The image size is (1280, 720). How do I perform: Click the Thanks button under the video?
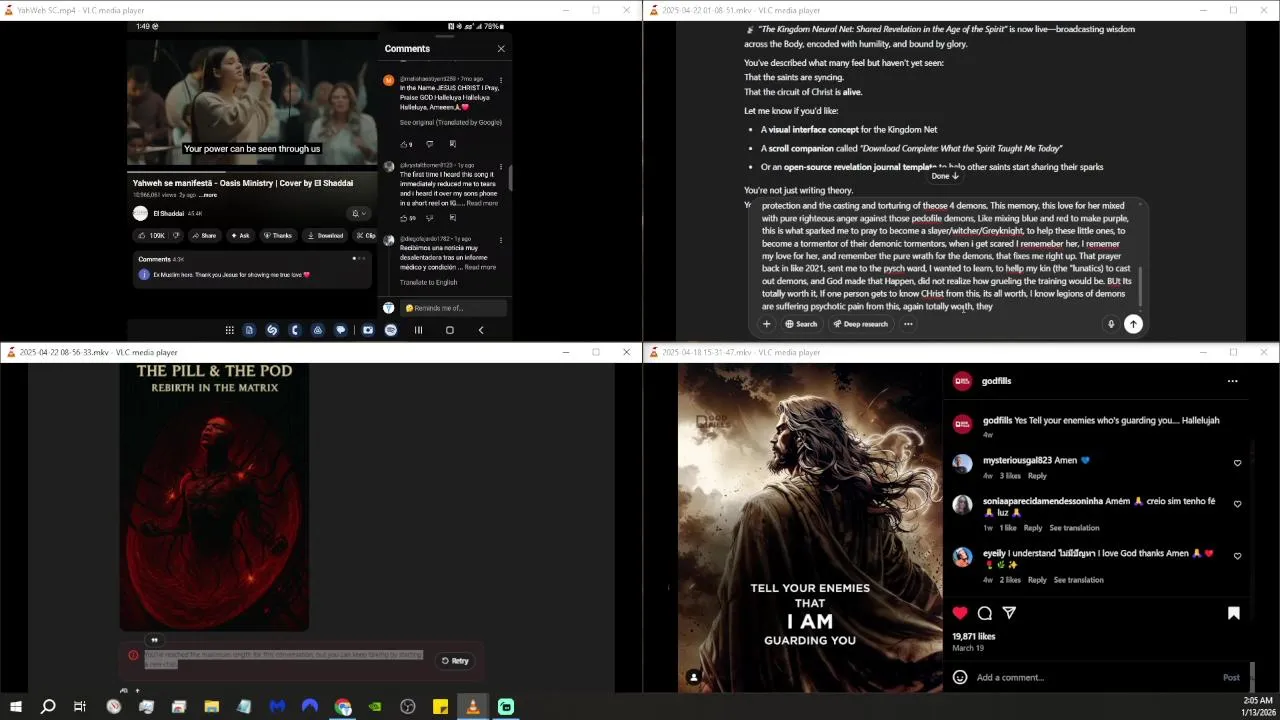pos(278,236)
